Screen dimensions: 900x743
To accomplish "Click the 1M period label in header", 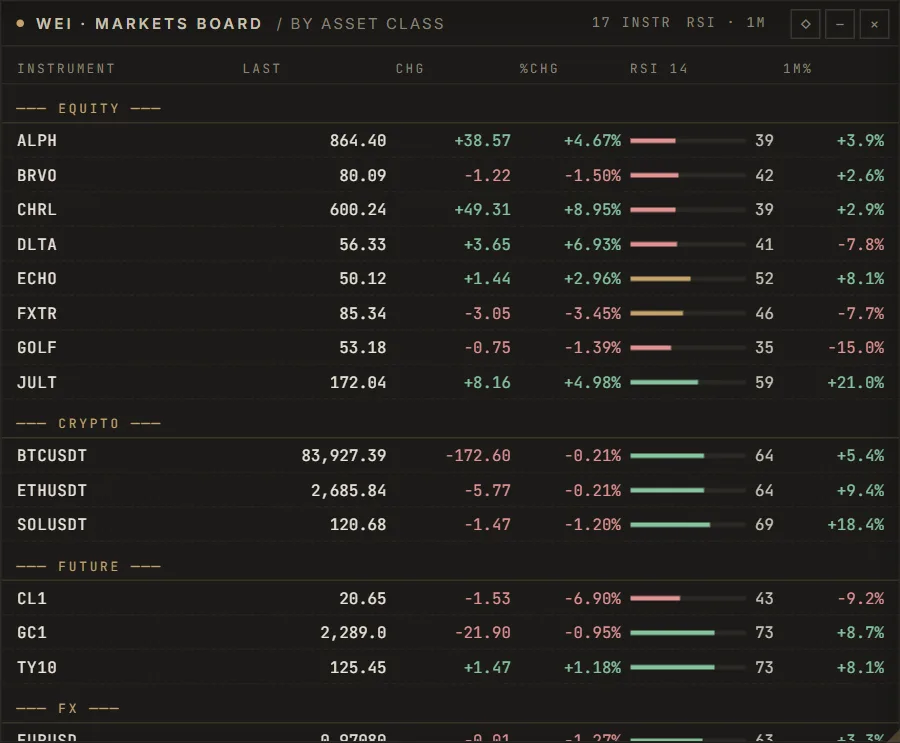I will coord(755,23).
